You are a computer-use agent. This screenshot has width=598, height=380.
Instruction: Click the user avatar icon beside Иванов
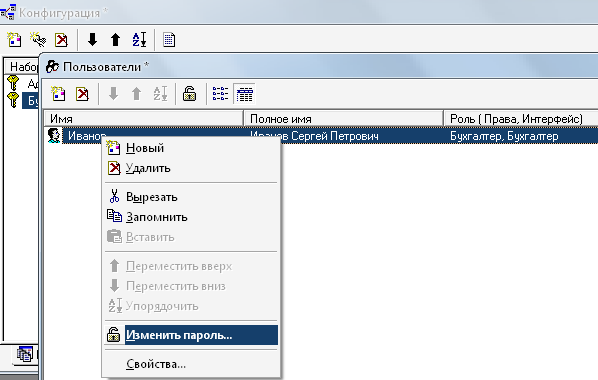[54, 136]
